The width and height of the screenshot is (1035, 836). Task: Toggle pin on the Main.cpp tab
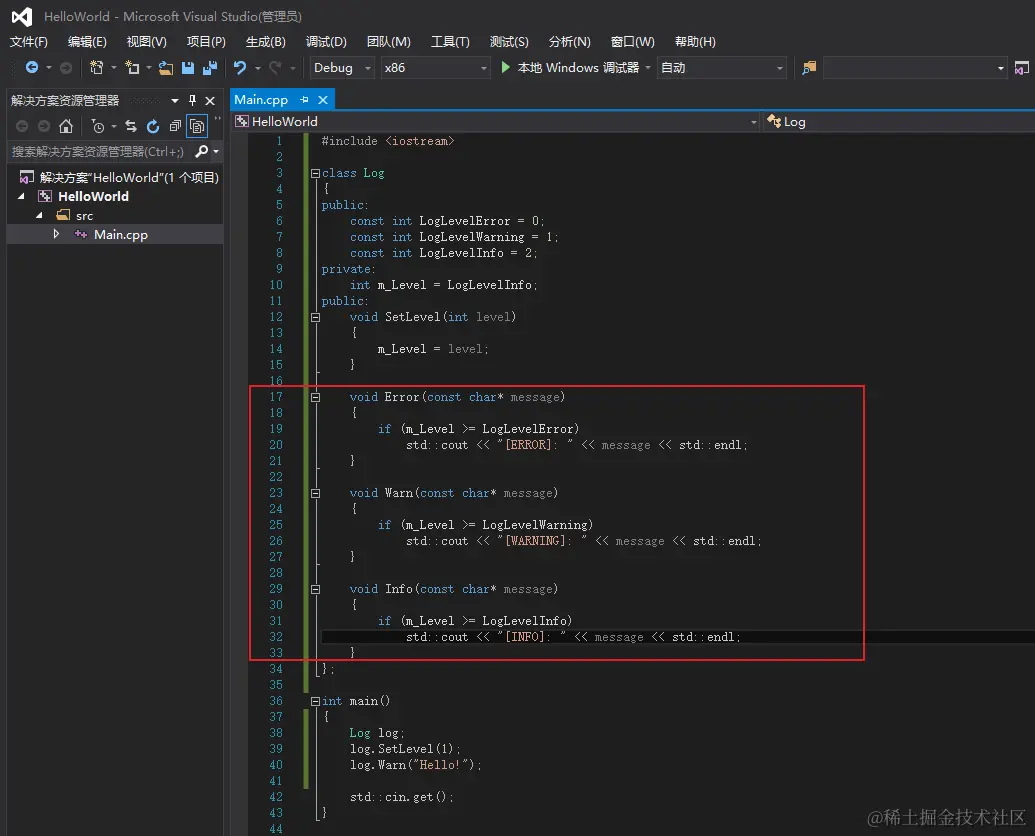[x=305, y=100]
